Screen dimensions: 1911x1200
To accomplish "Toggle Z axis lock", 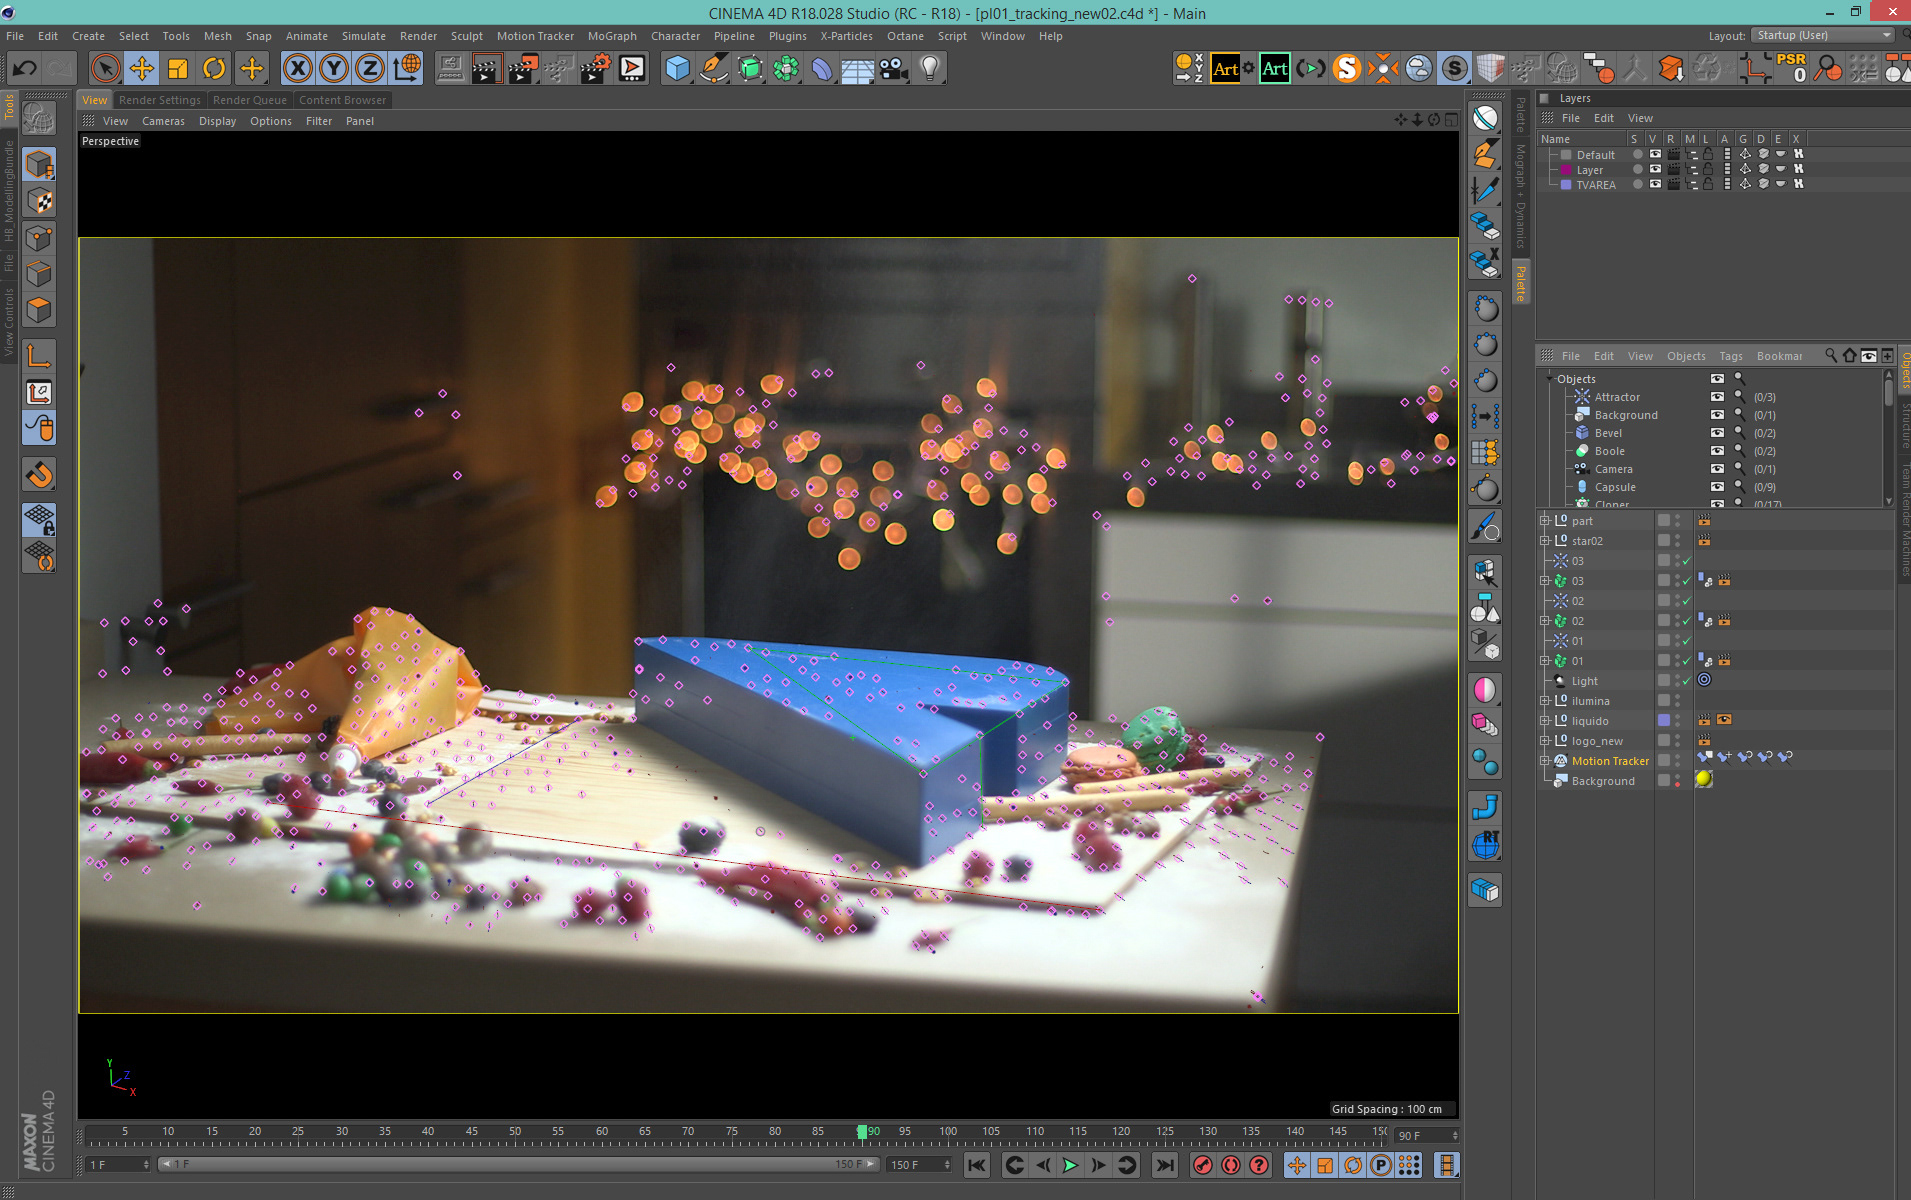I will click(369, 69).
